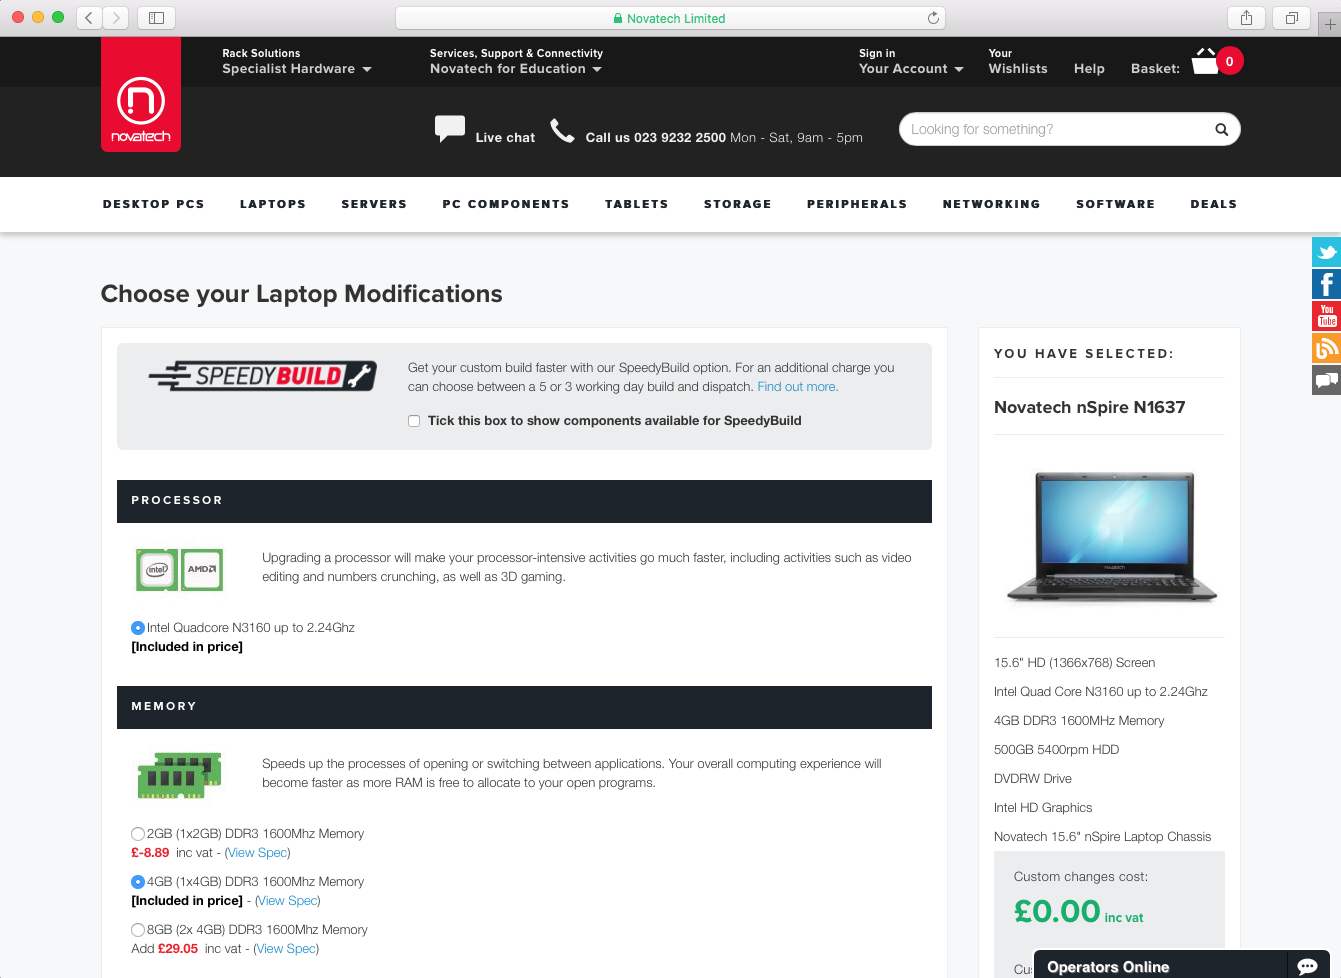
Task: View Spec for 8GB memory
Action: (287, 949)
